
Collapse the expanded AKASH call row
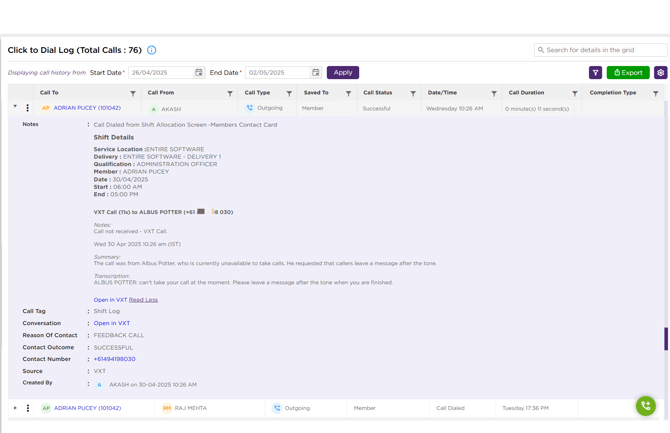(15, 106)
